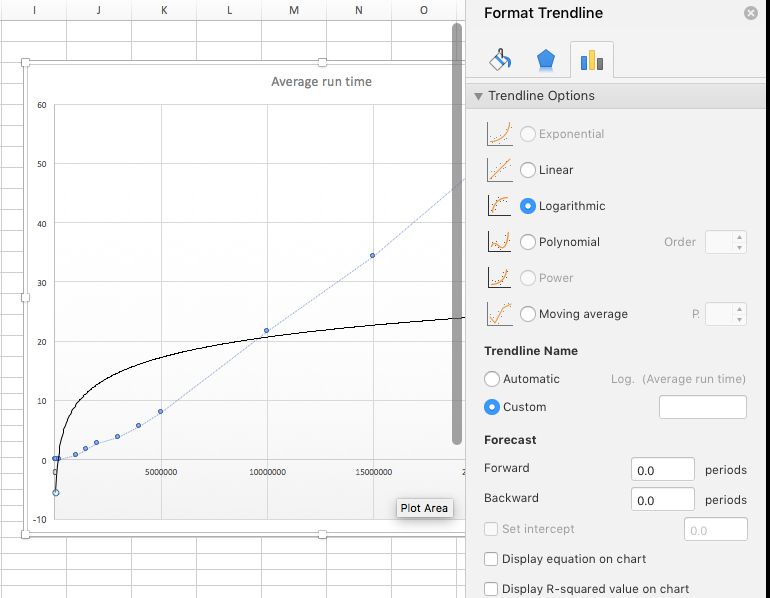Select the Polynomial radio button
770x598 pixels.
[528, 242]
